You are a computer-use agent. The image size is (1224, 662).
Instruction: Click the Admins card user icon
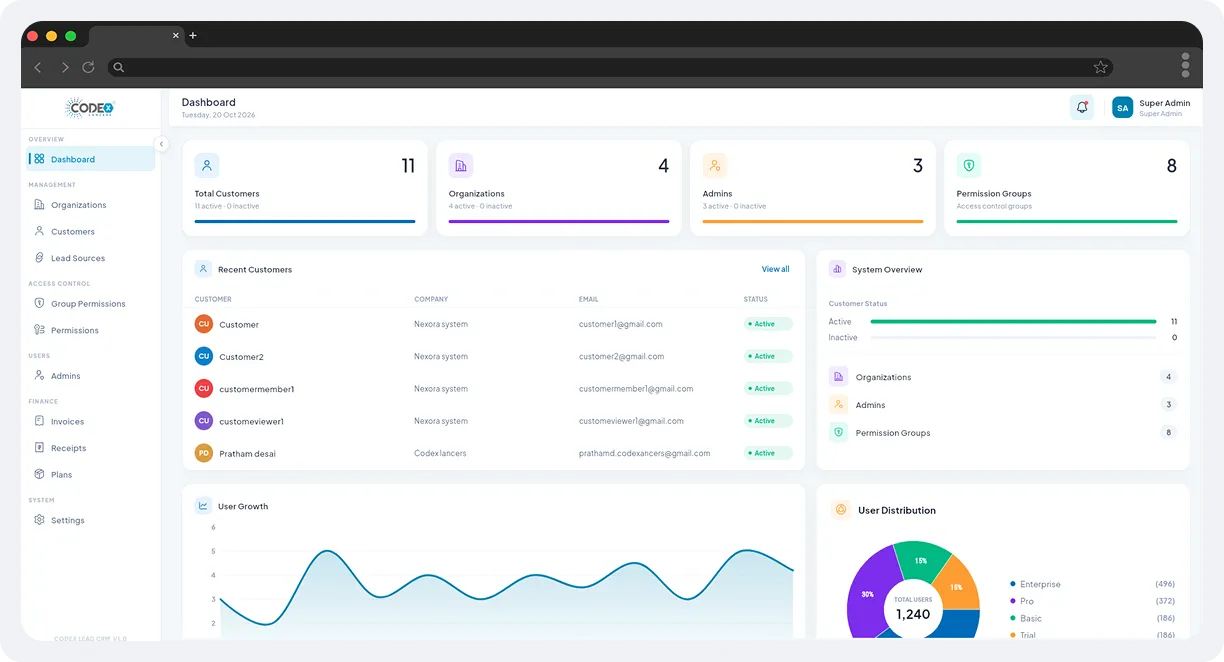714,165
